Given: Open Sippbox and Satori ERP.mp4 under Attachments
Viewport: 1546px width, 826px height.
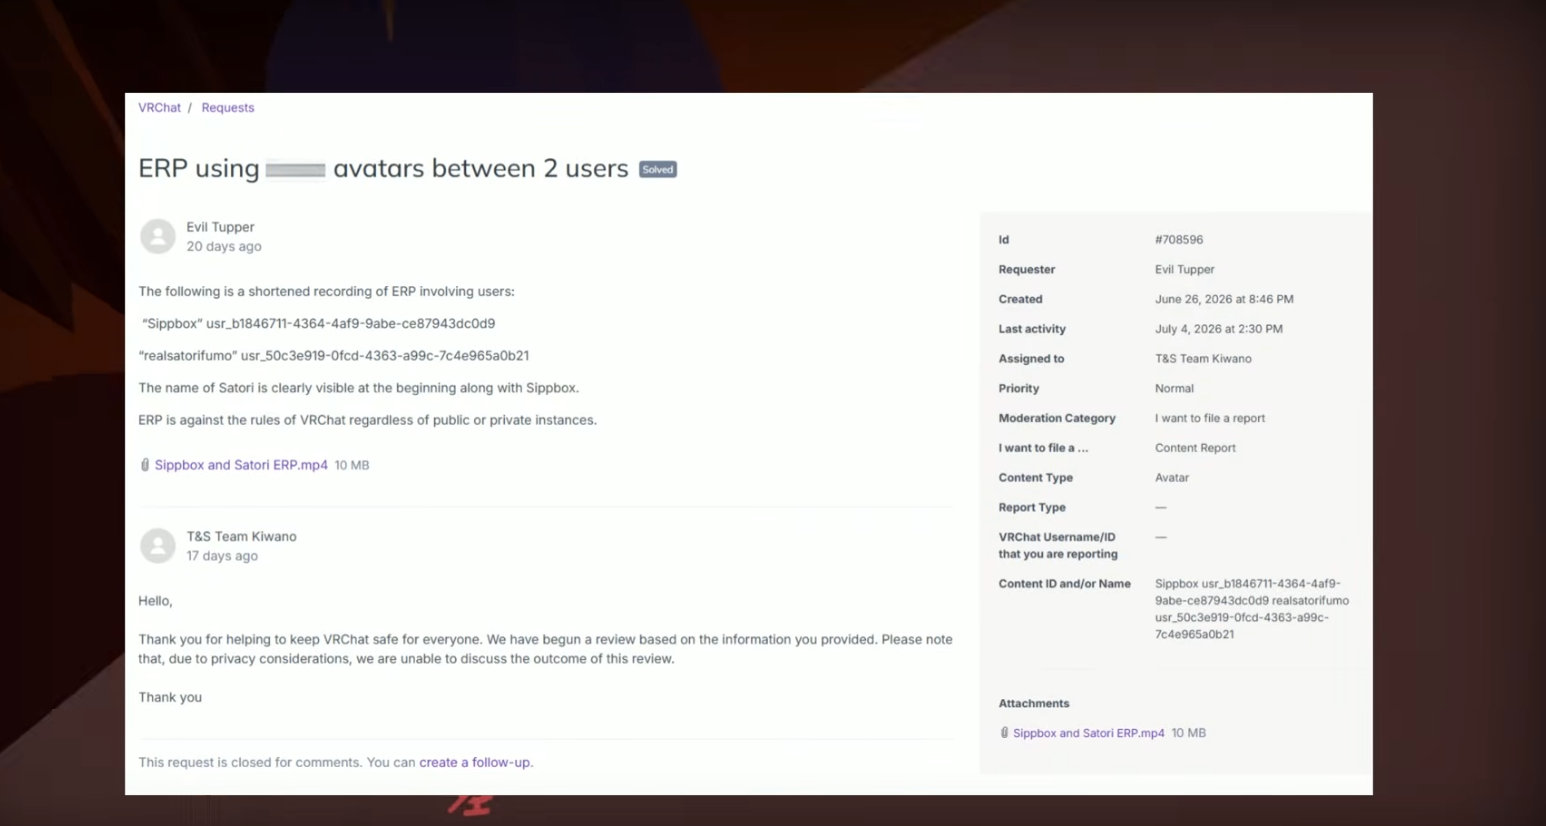Looking at the screenshot, I should [1088, 733].
